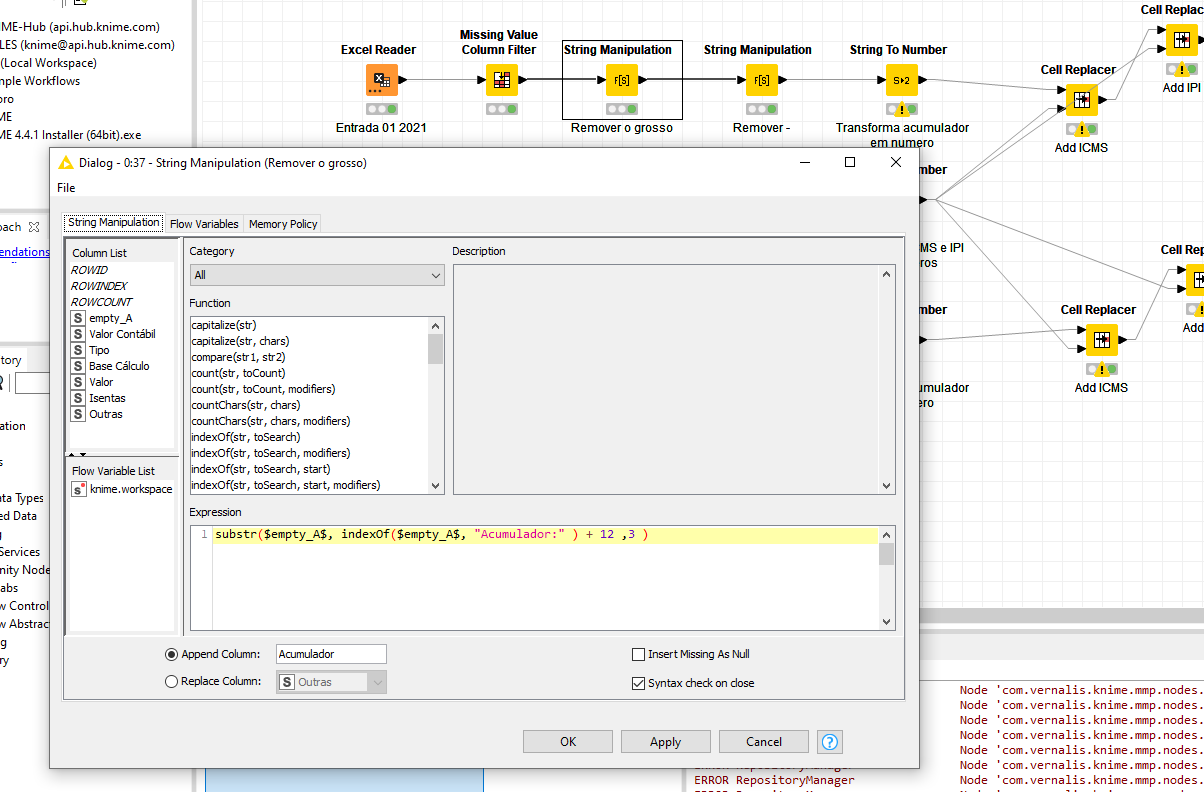1204x792 pixels.
Task: Click the Cancel button
Action: (763, 741)
